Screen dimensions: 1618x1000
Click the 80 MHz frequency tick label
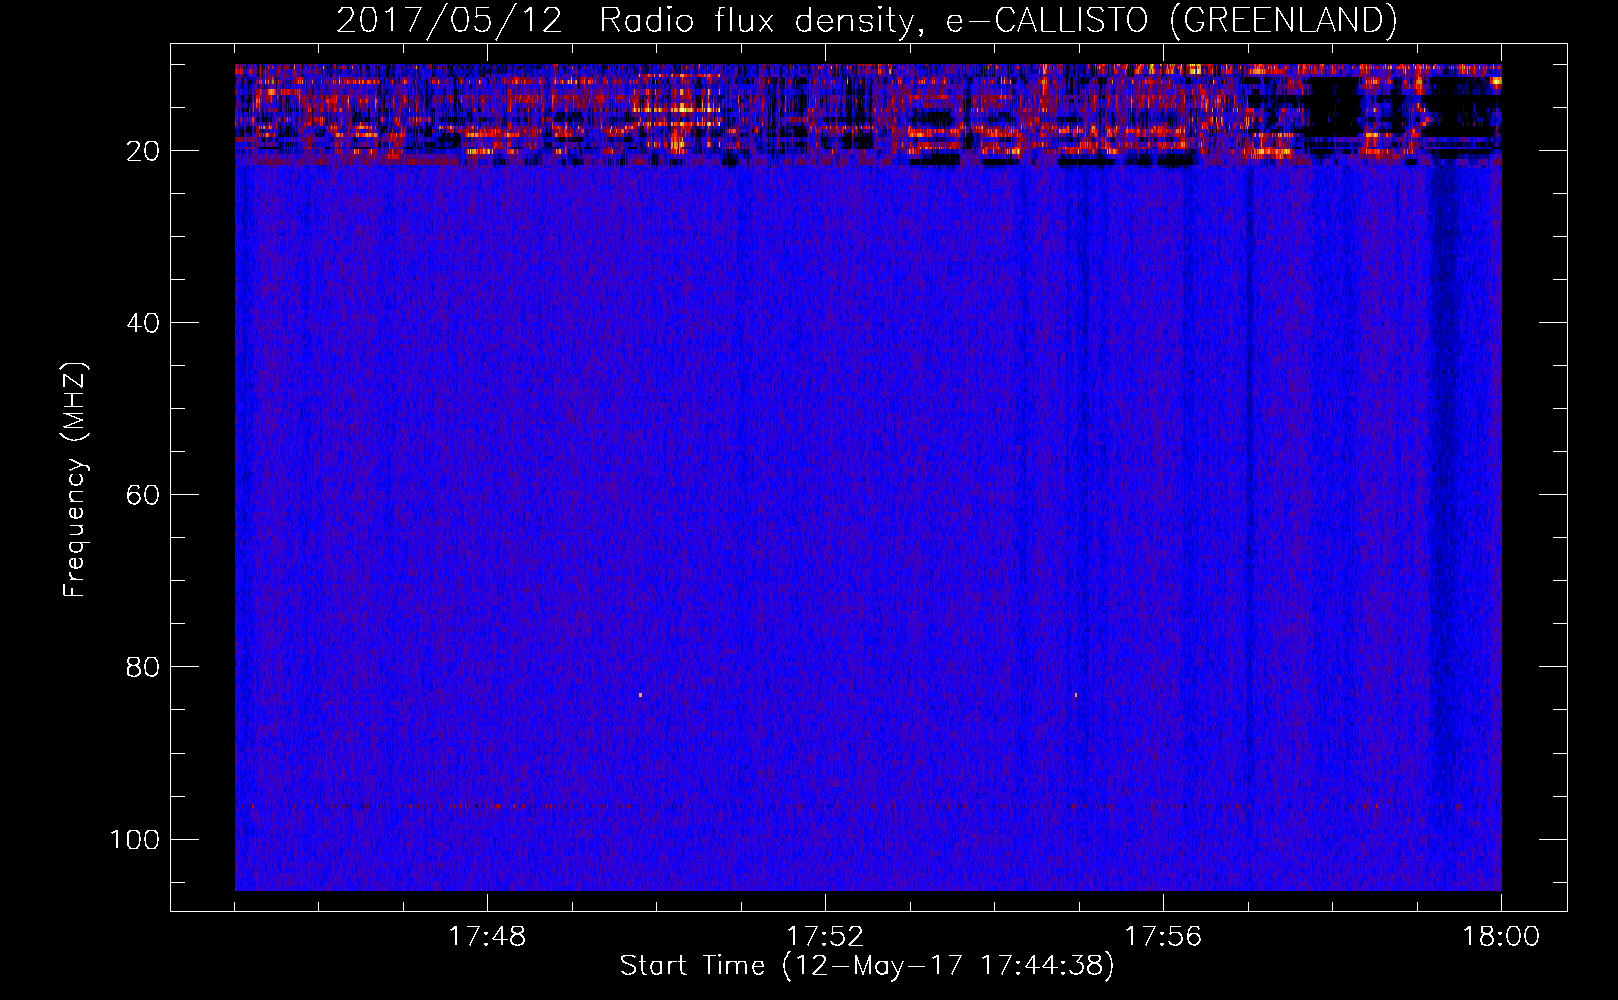[x=143, y=667]
